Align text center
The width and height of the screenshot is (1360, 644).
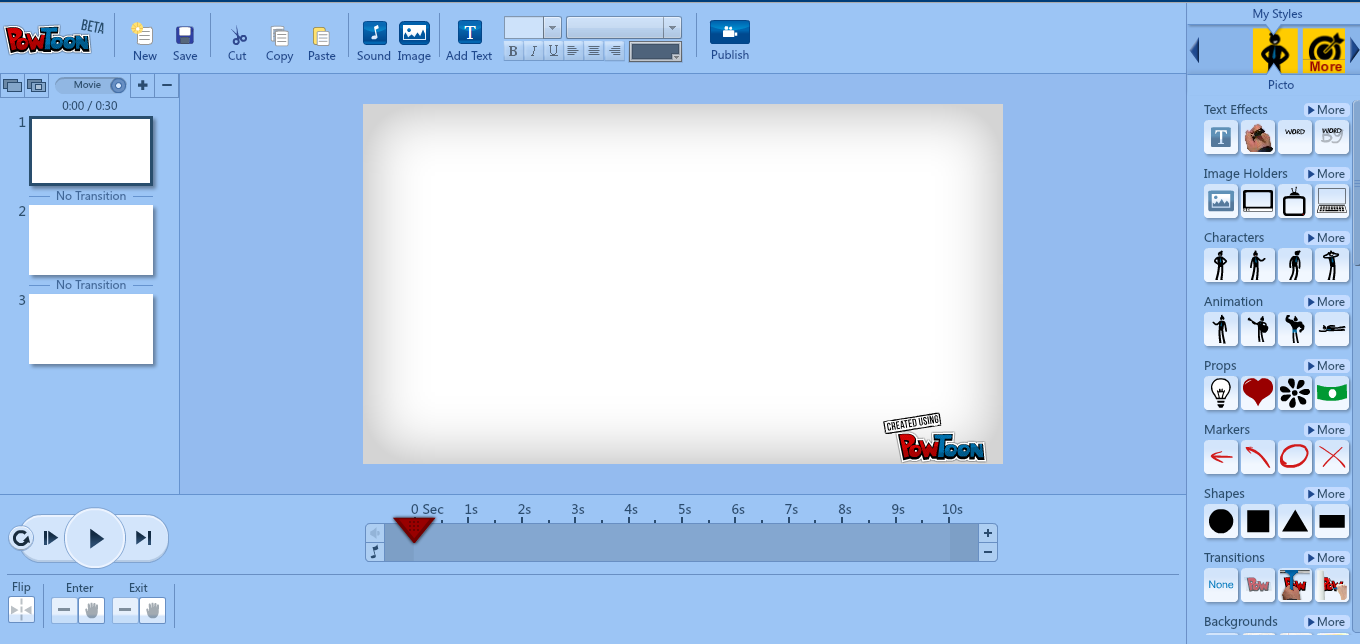(594, 51)
